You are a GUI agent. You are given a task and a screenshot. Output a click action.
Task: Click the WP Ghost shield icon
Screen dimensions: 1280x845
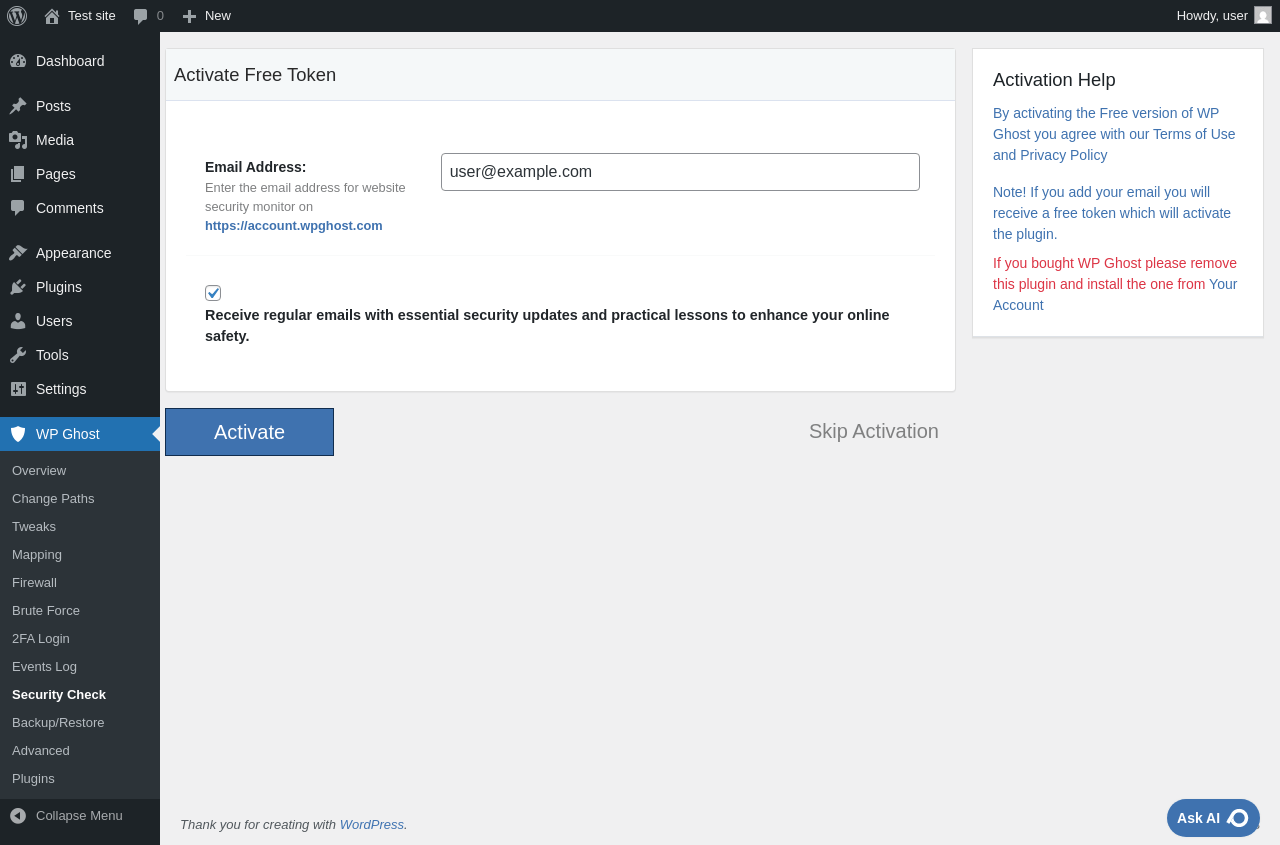tap(18, 434)
